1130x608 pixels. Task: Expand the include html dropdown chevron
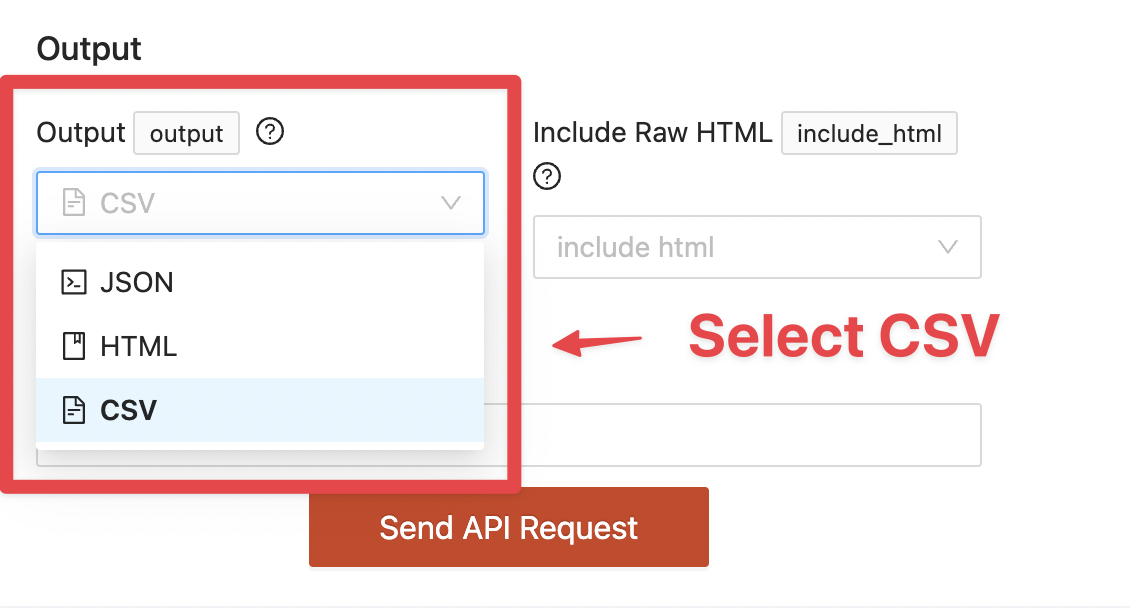coord(948,247)
